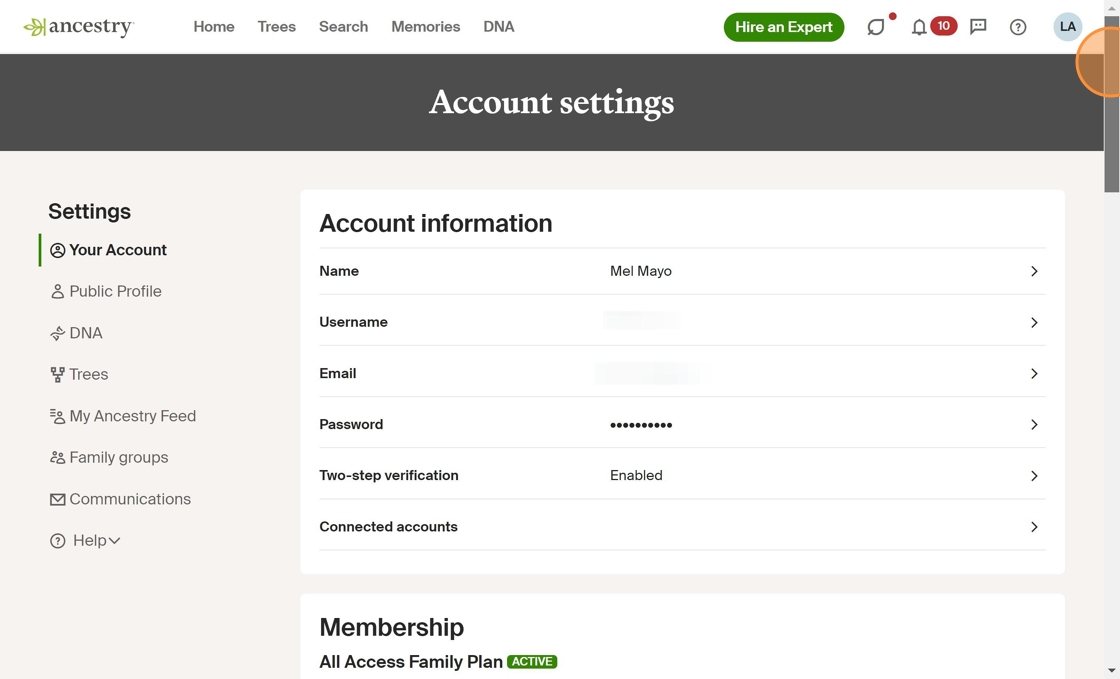Open the Name row chevron arrow

click(1034, 271)
